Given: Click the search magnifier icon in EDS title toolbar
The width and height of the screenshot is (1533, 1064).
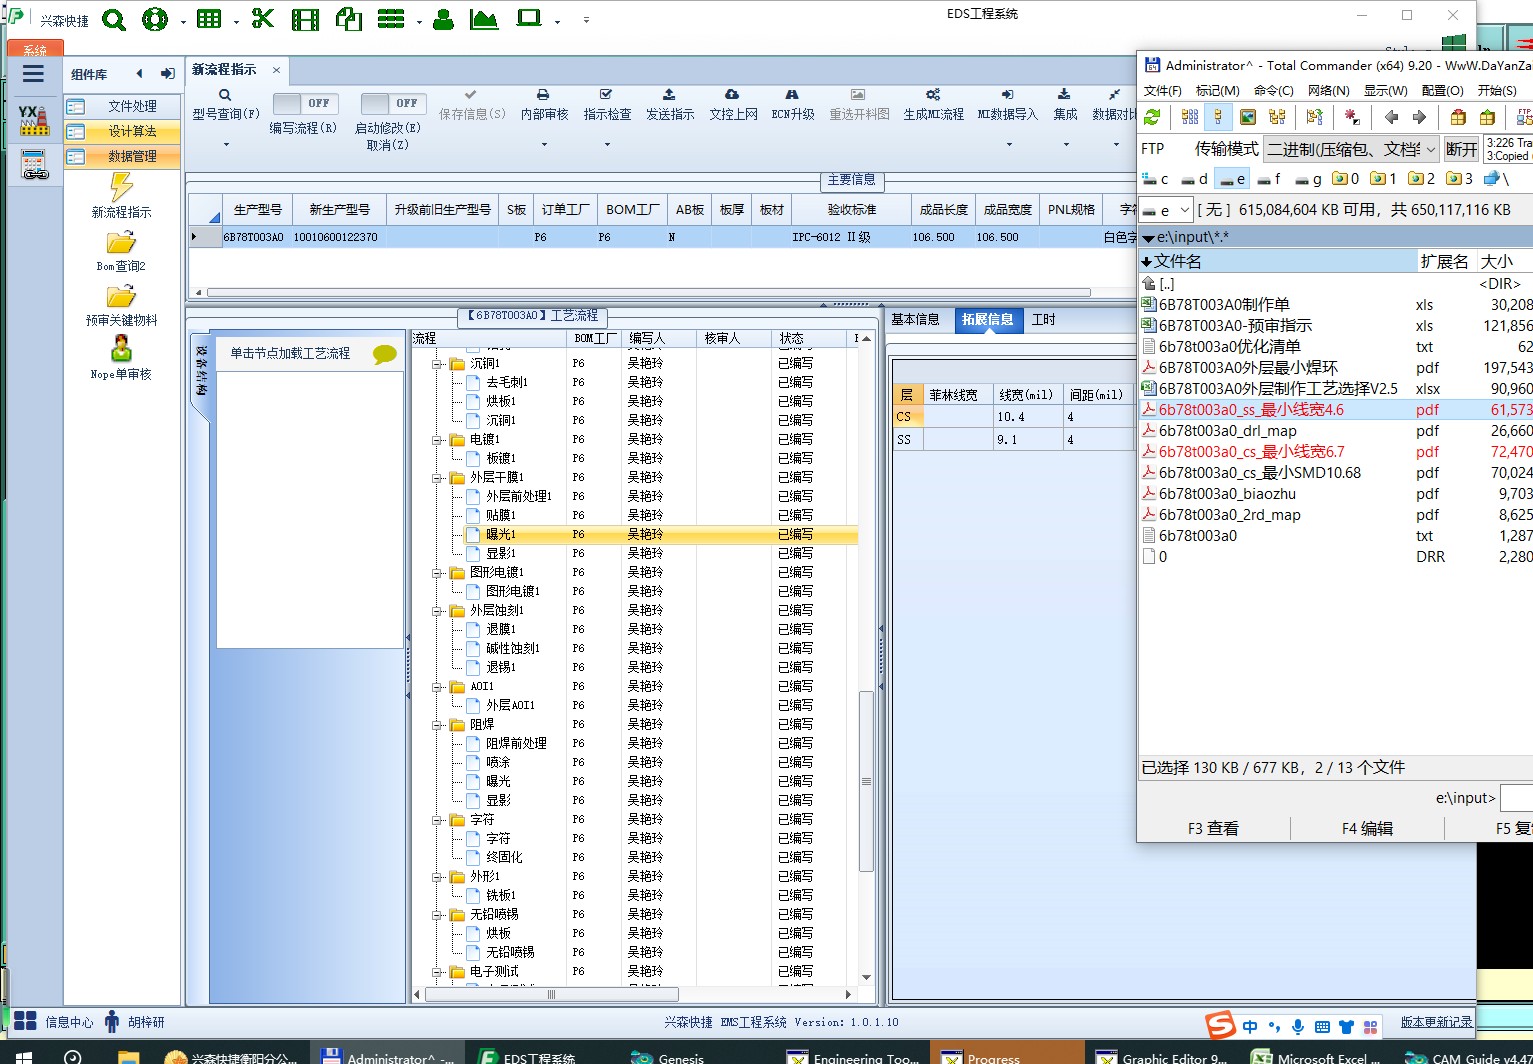Looking at the screenshot, I should click(x=114, y=19).
